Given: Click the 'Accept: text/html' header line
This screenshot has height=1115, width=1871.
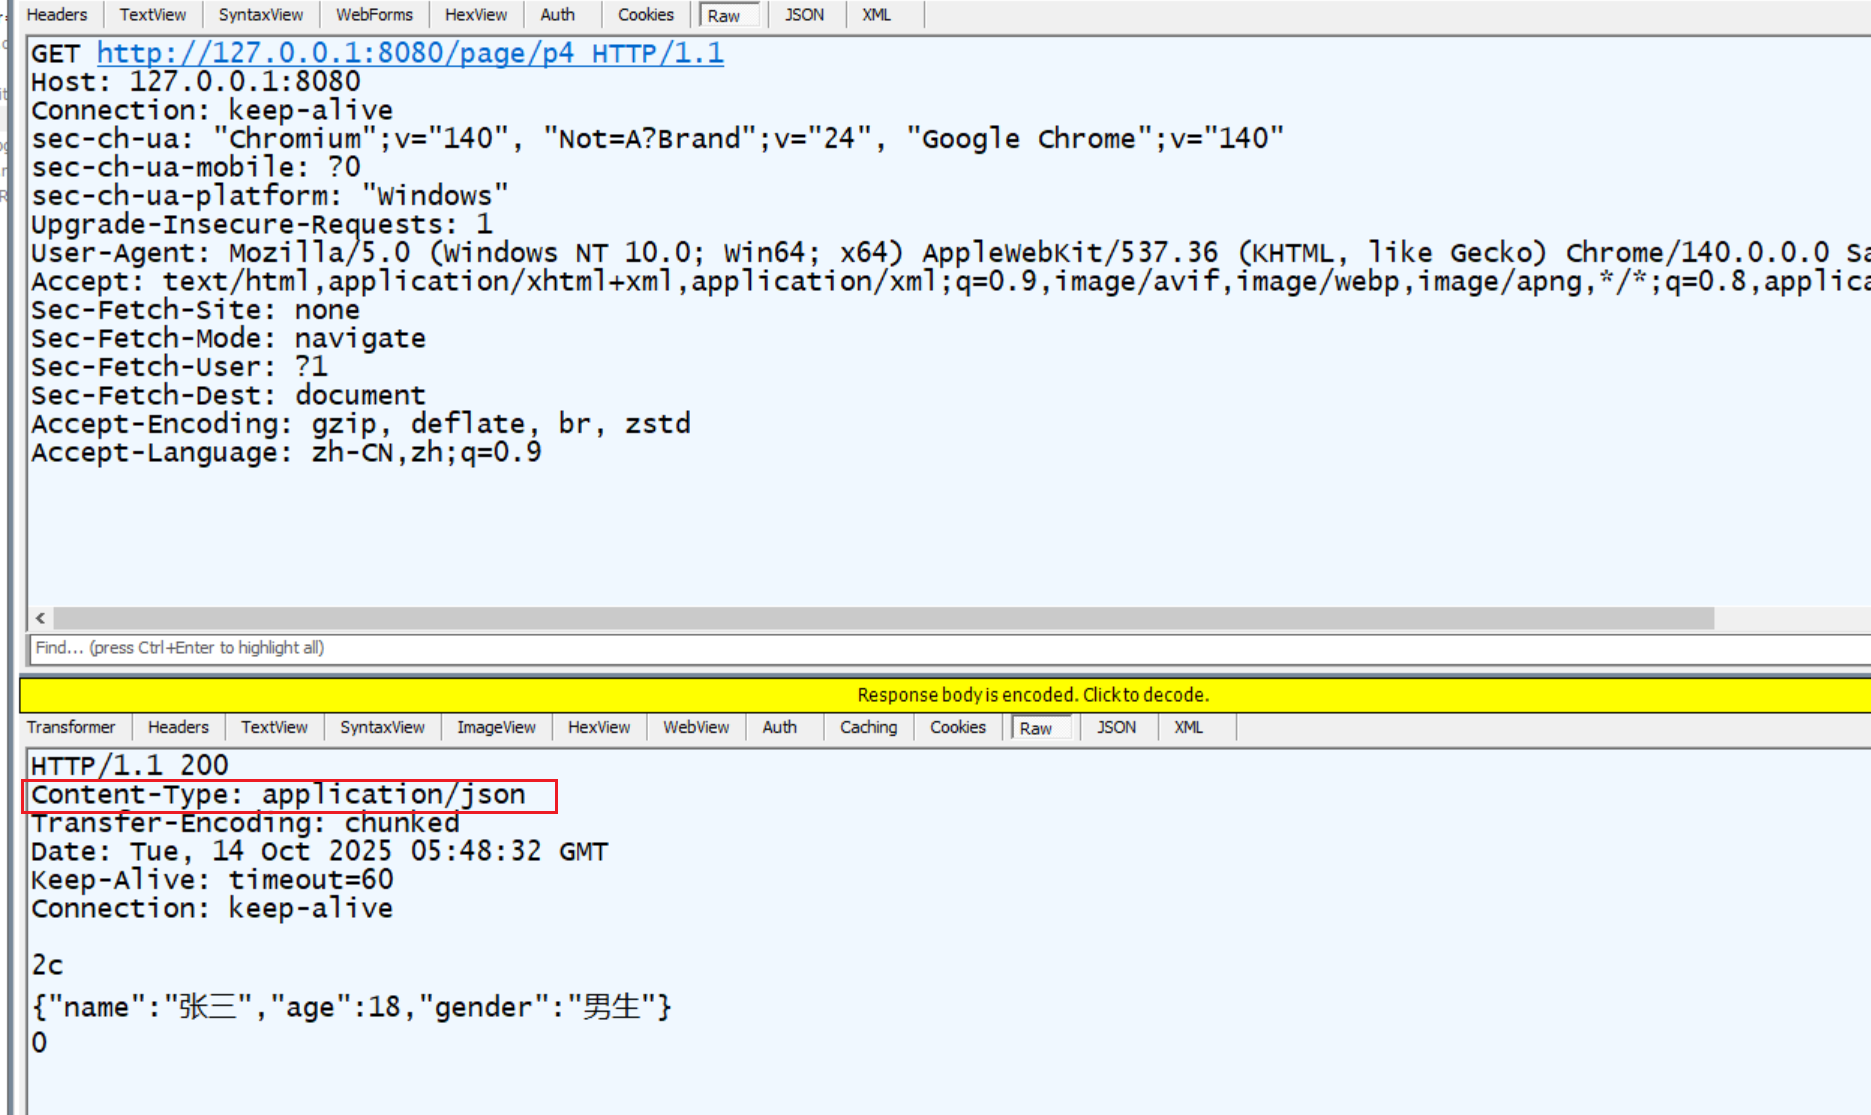Looking at the screenshot, I should [950, 281].
